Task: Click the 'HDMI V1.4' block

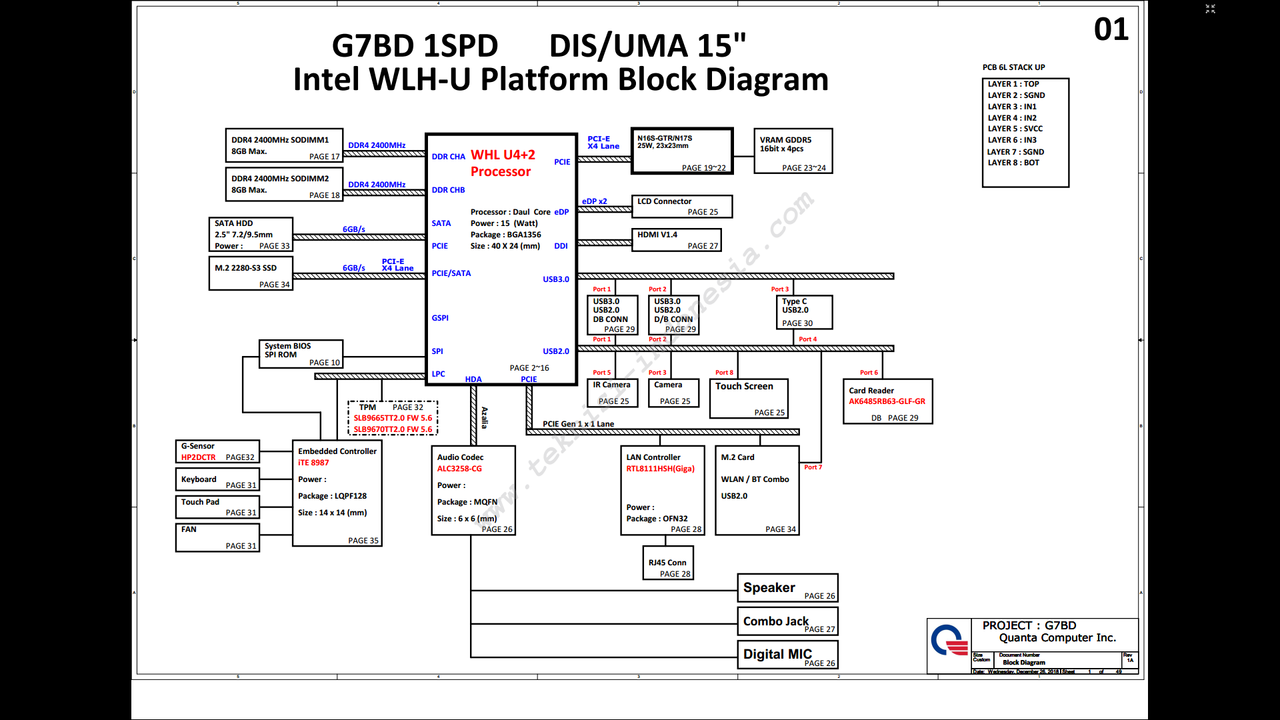Action: click(676, 239)
